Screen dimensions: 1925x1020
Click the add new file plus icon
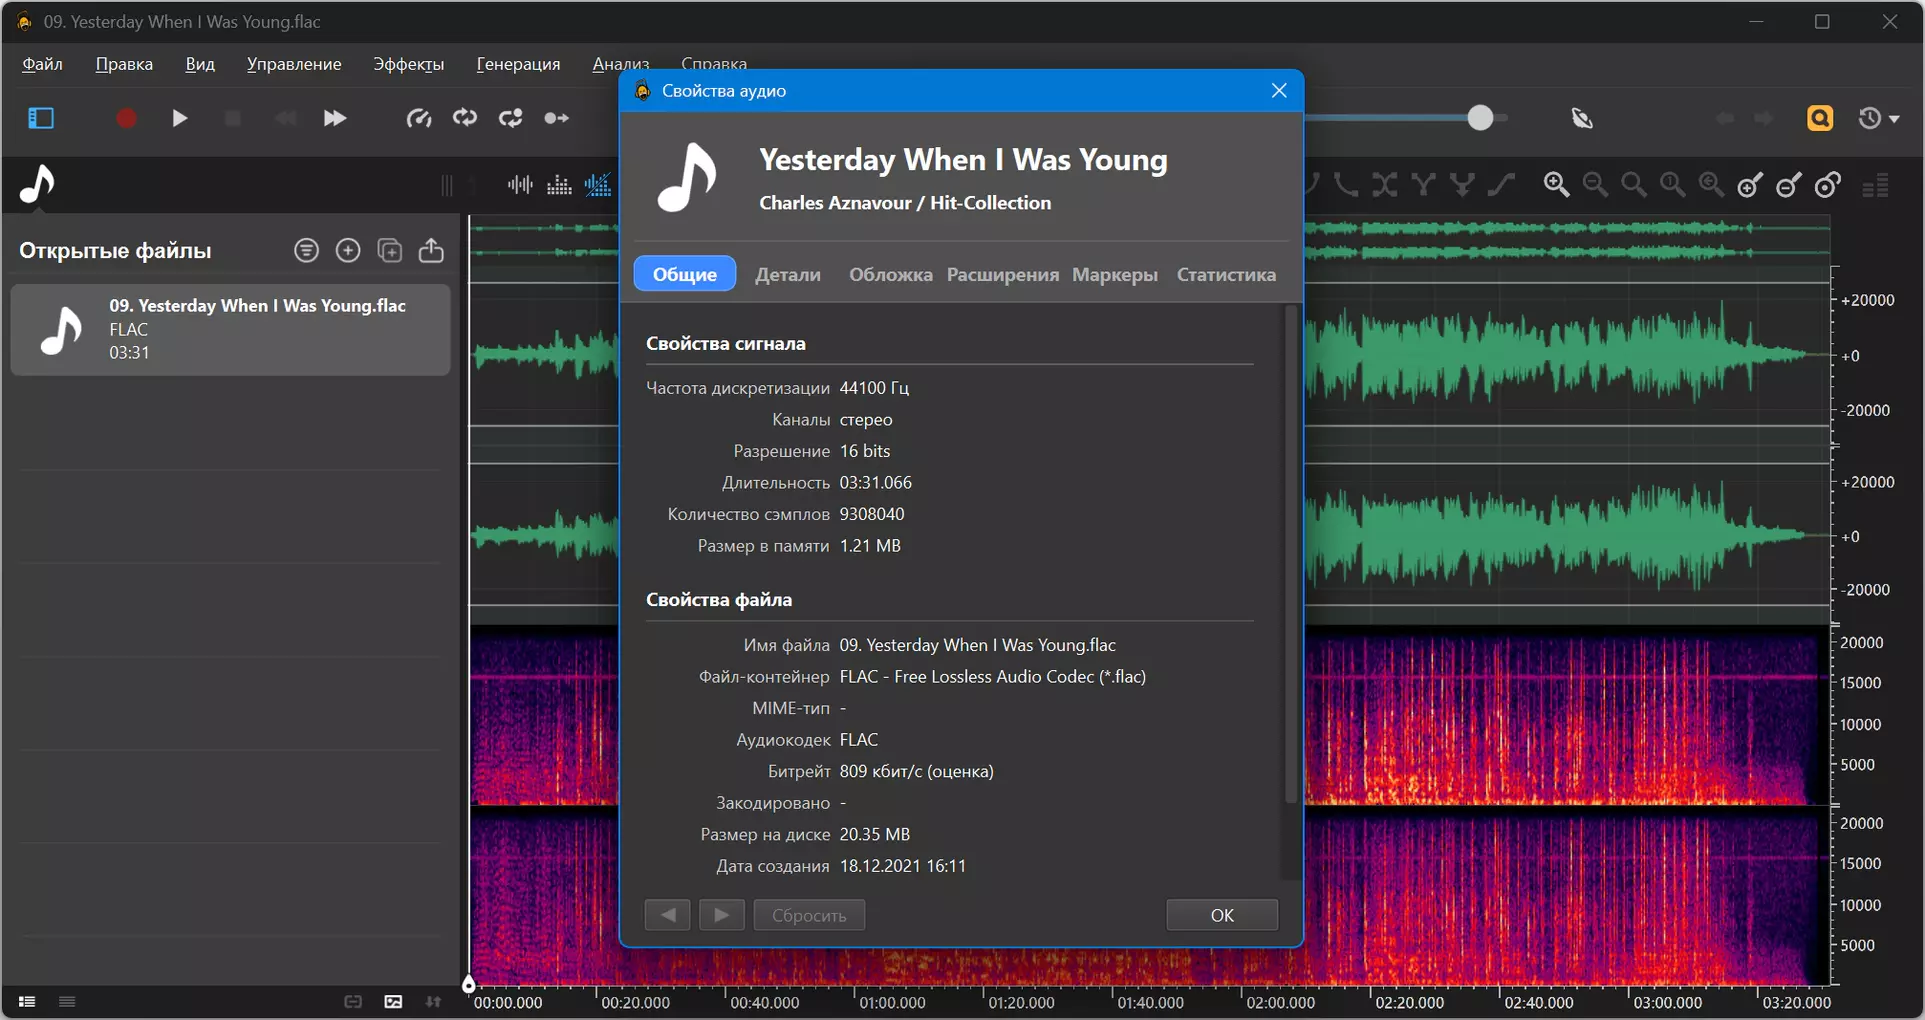tap(348, 250)
